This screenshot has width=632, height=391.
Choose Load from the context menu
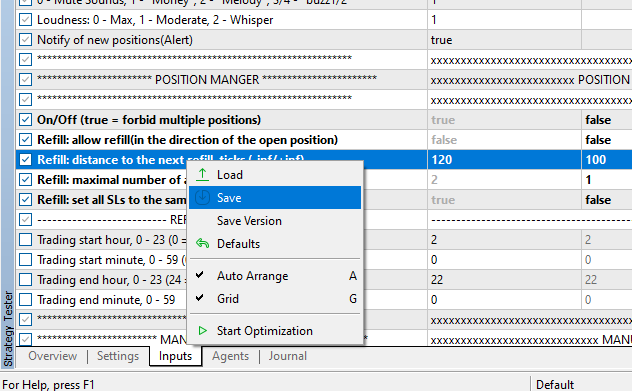[x=275, y=175]
